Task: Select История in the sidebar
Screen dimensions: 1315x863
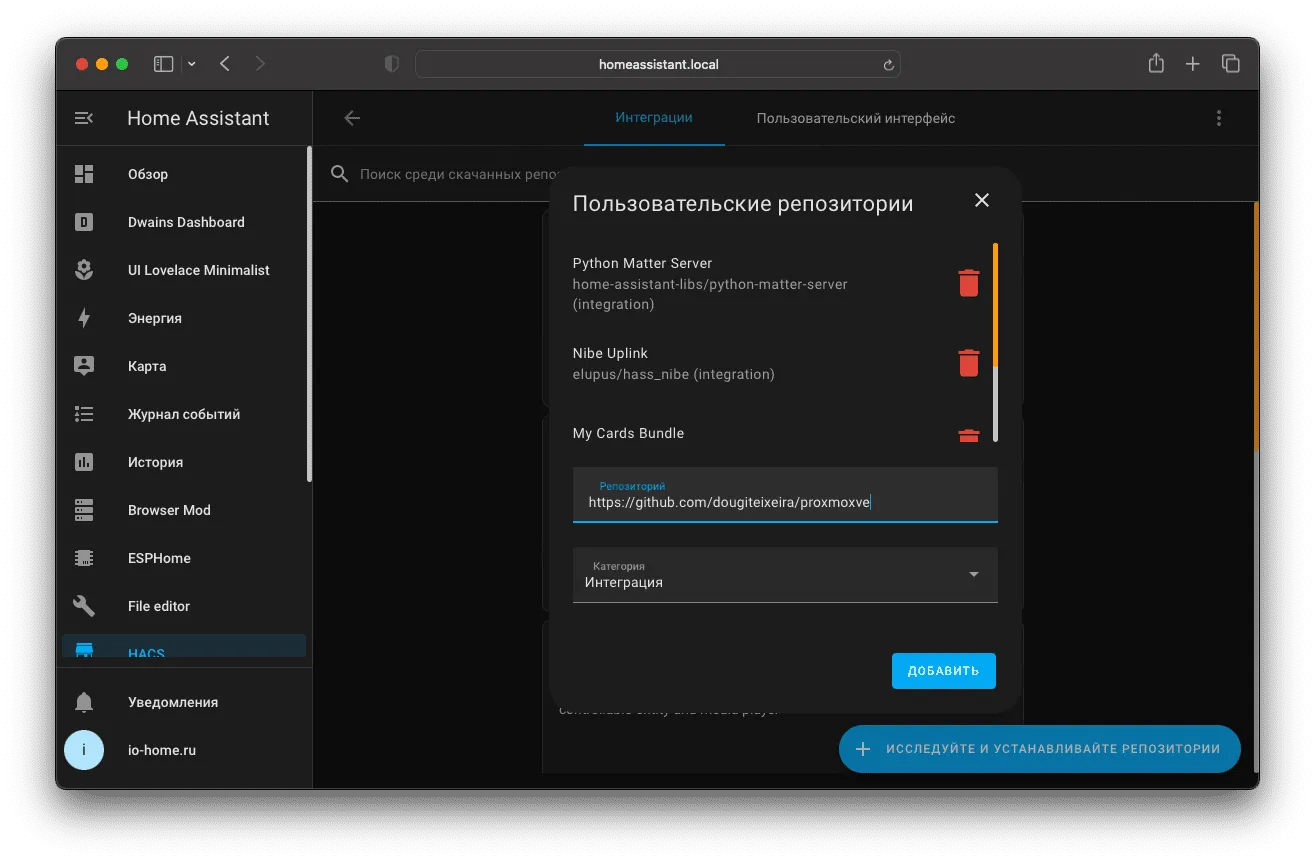Action: click(x=184, y=462)
